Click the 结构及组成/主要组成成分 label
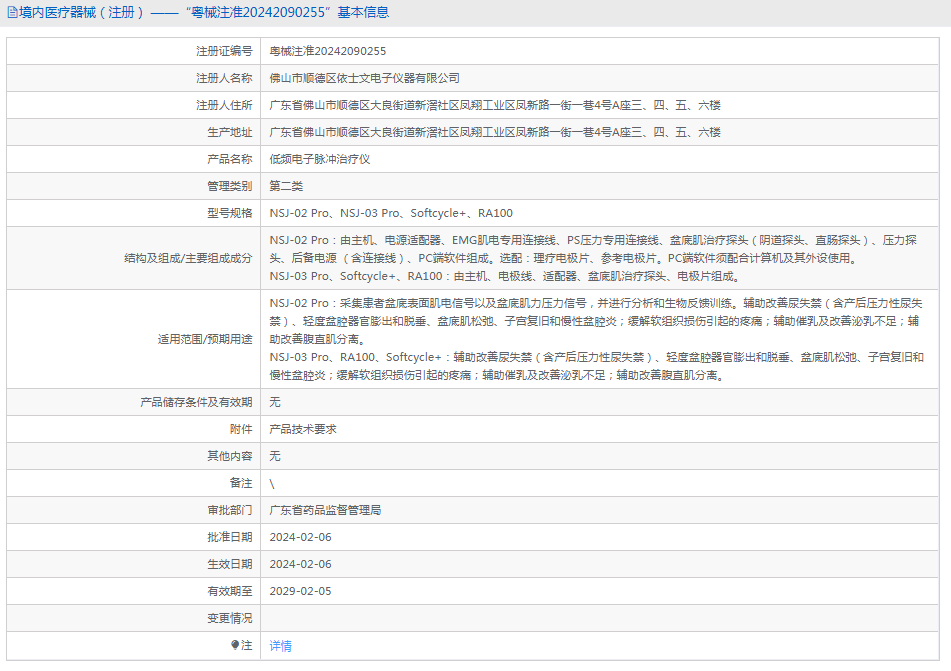The height and width of the screenshot is (671, 951). pos(188,258)
